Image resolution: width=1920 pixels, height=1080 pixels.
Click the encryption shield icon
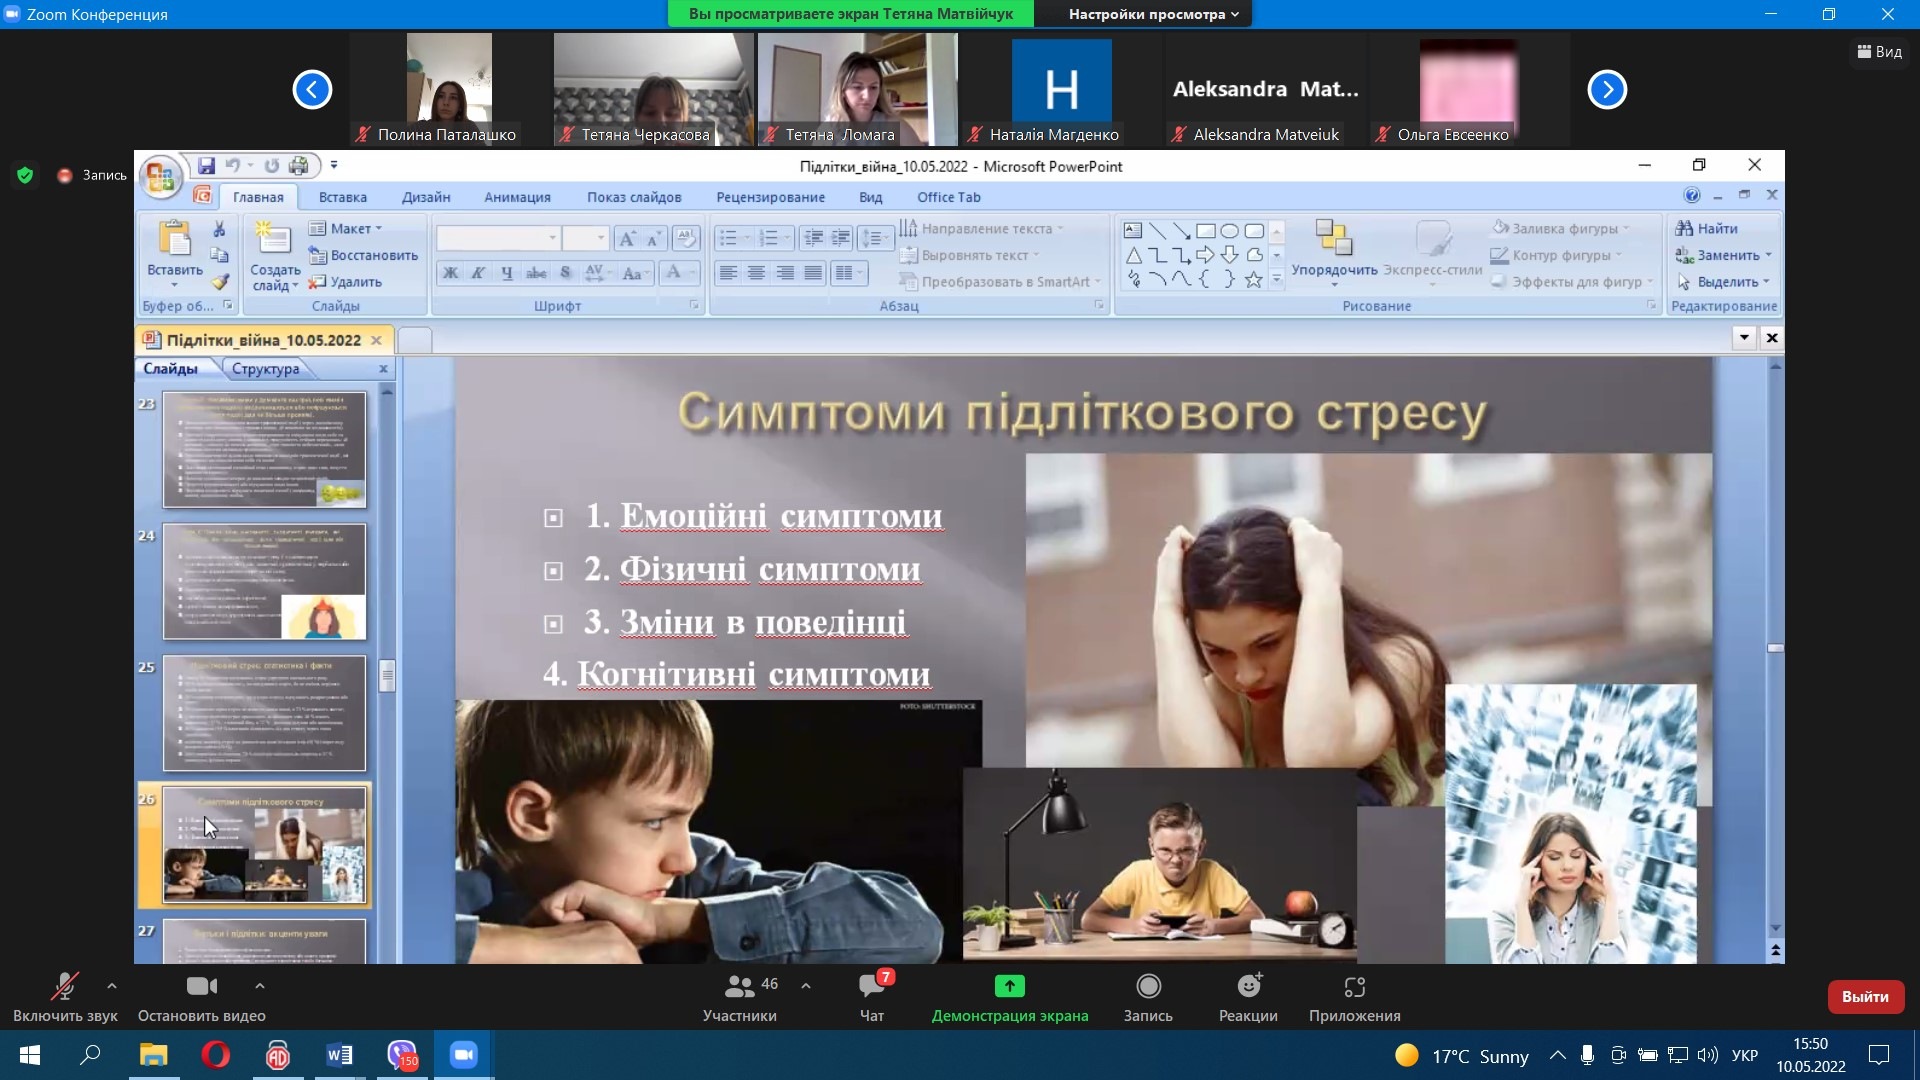[x=25, y=175]
